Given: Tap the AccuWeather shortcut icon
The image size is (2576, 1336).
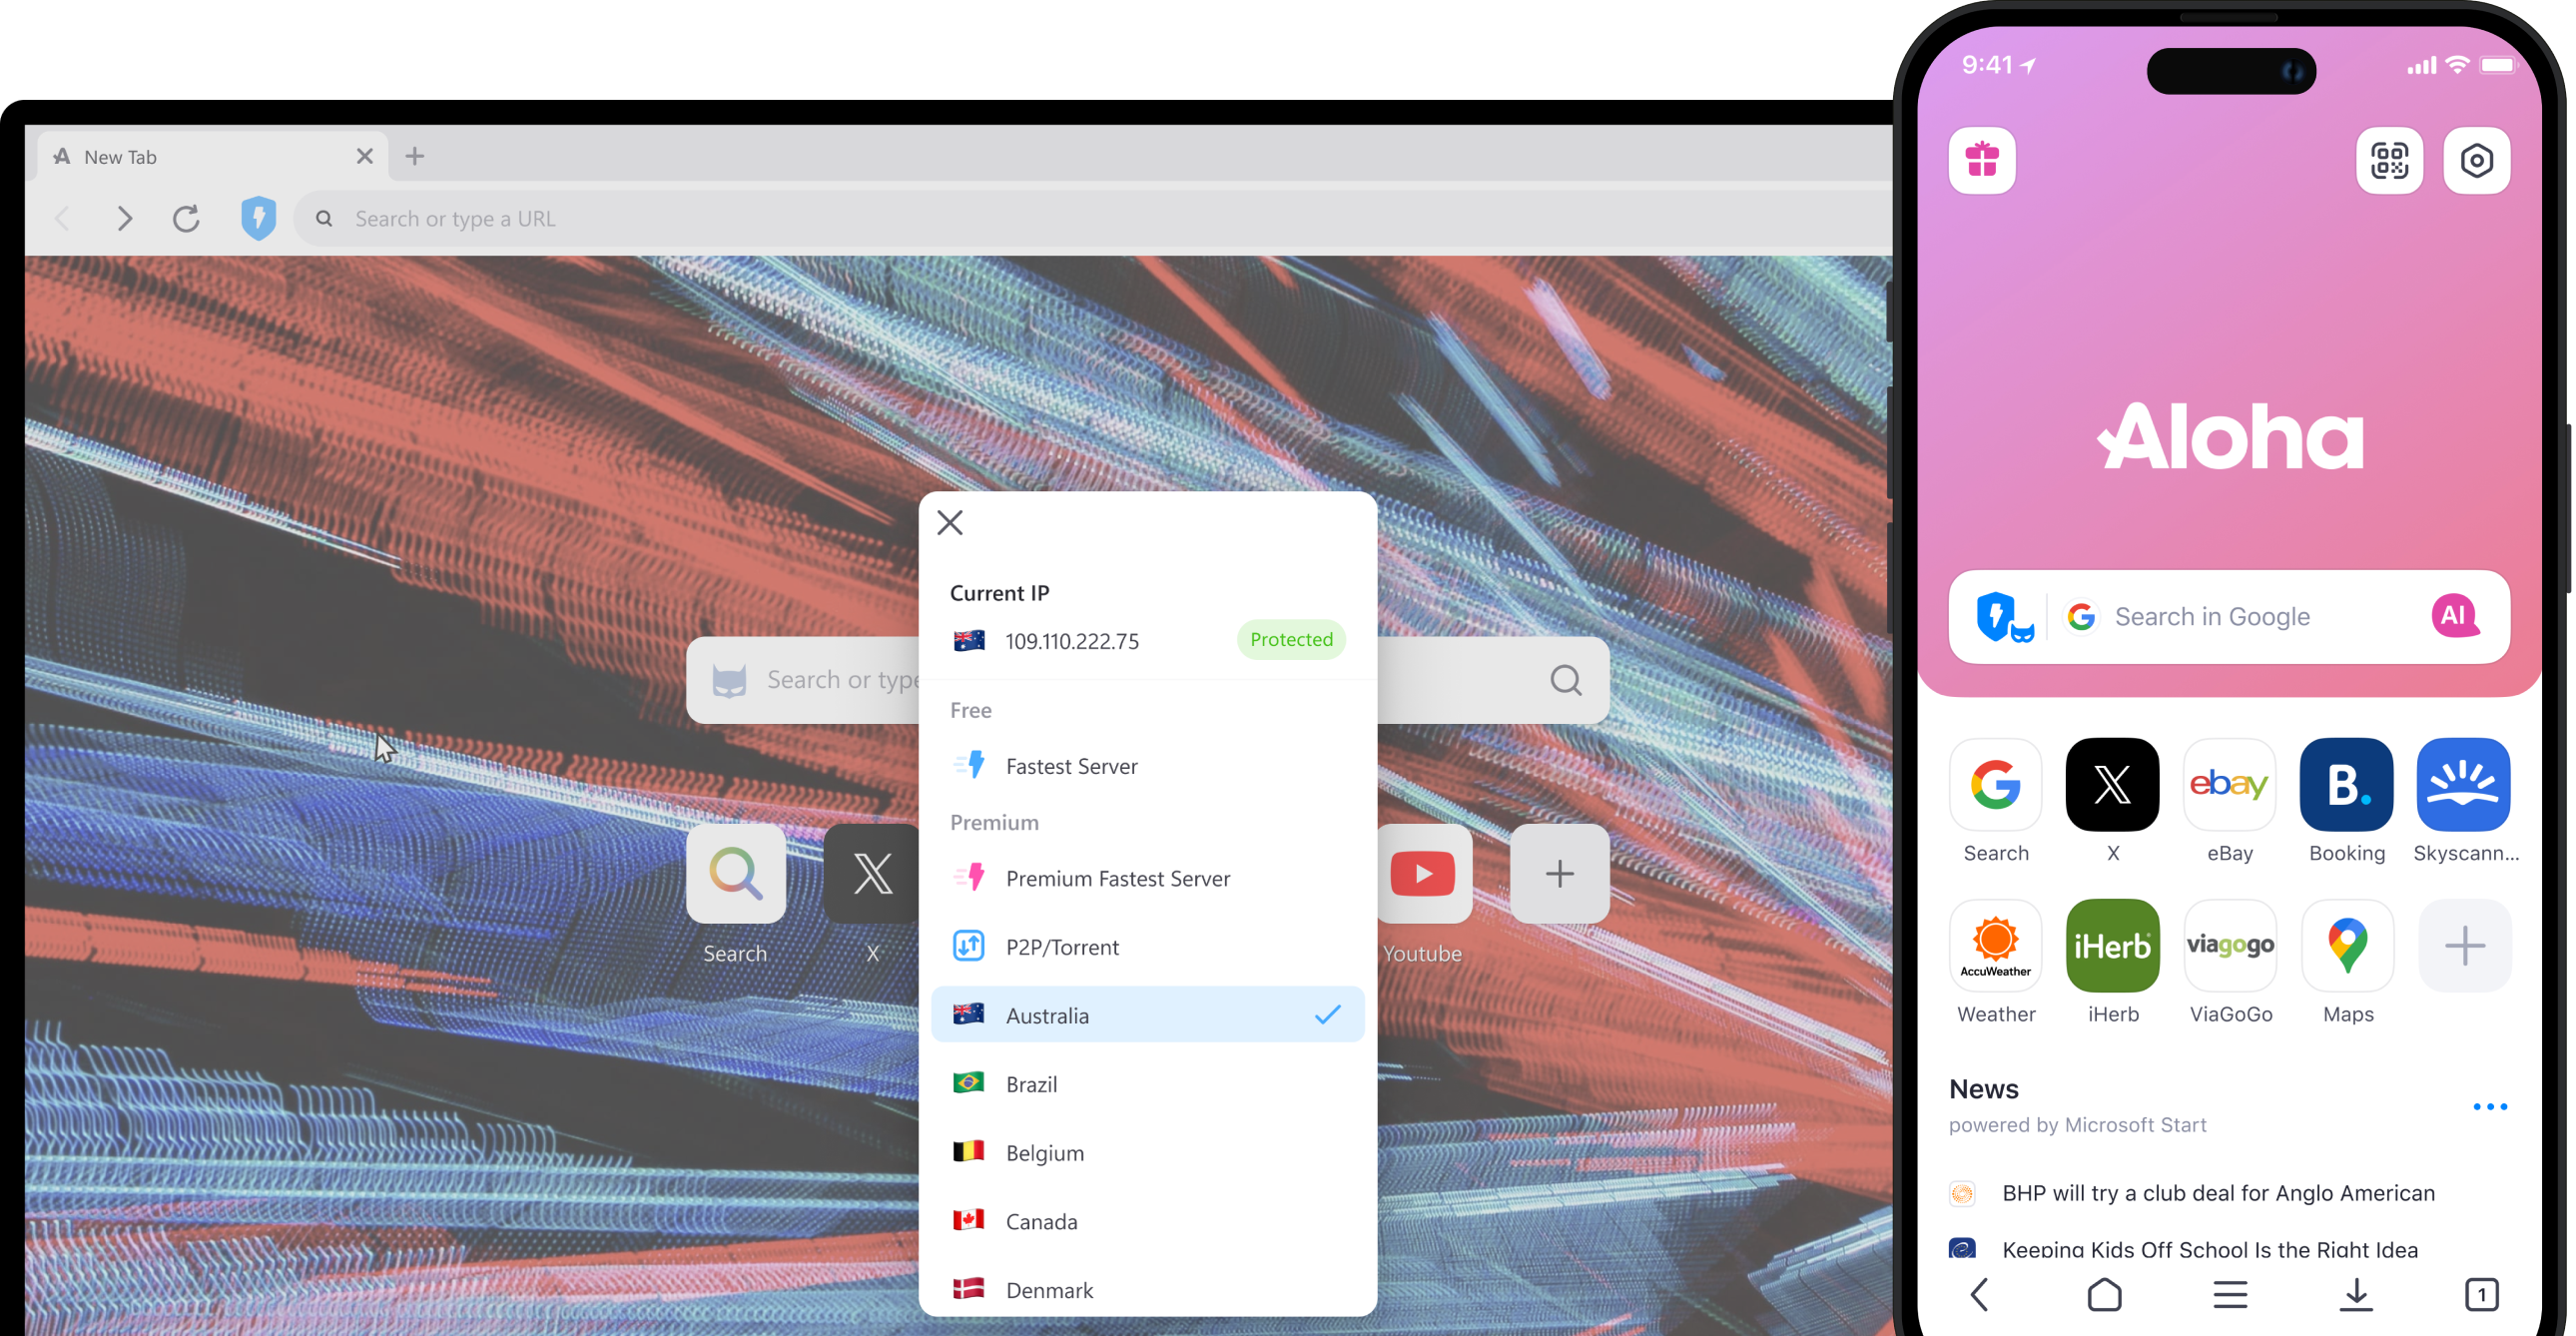Looking at the screenshot, I should [x=1997, y=946].
